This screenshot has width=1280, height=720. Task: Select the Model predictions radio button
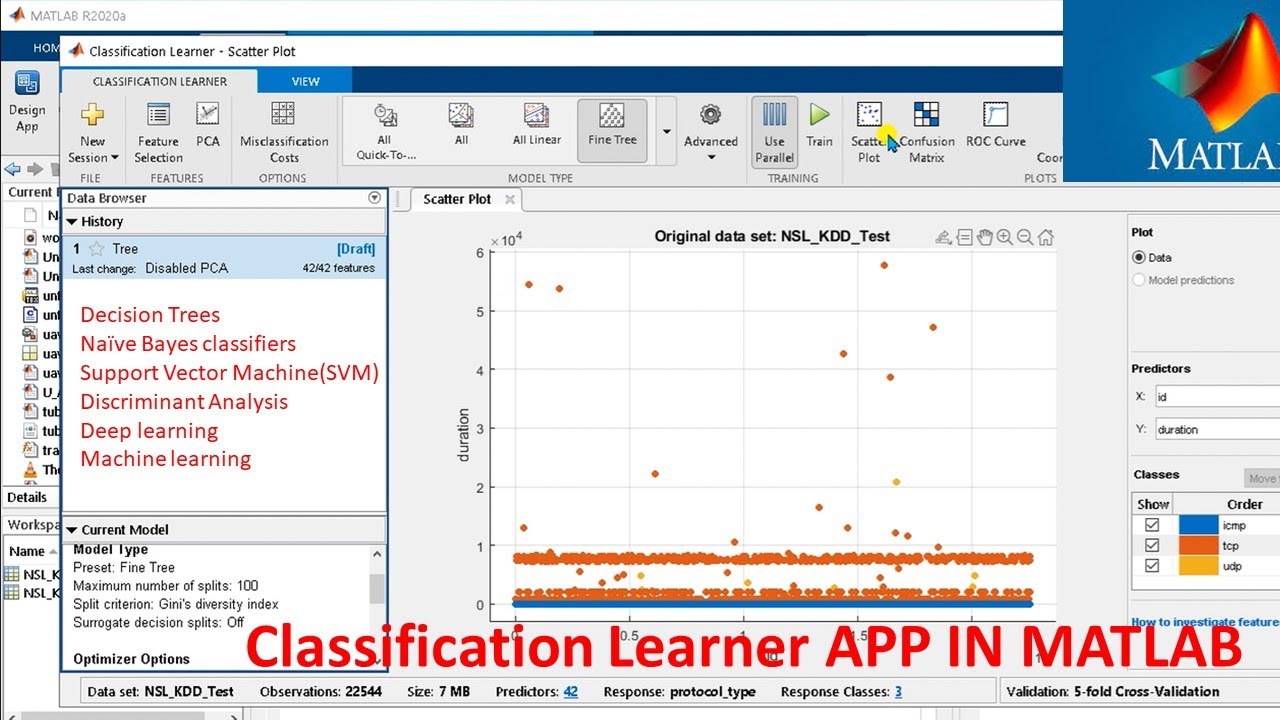pyautogui.click(x=1139, y=280)
